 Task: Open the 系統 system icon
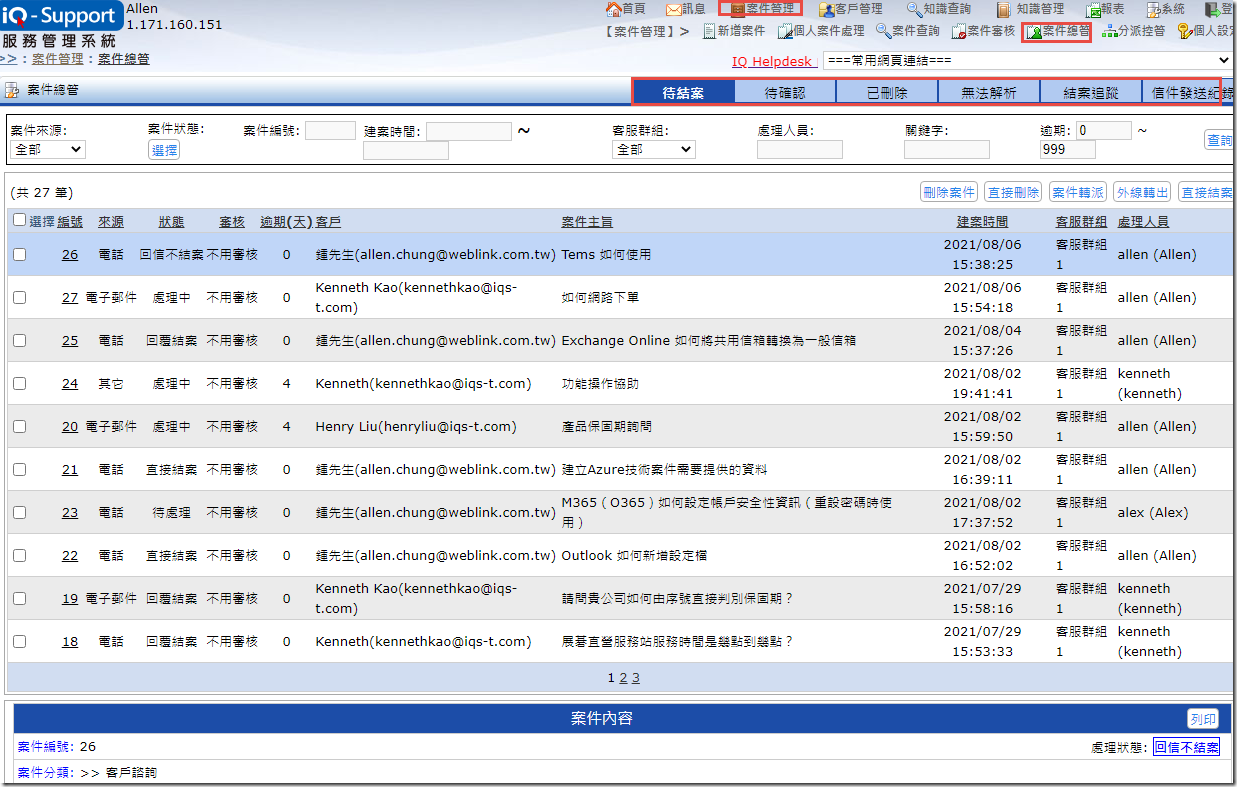pos(1153,9)
